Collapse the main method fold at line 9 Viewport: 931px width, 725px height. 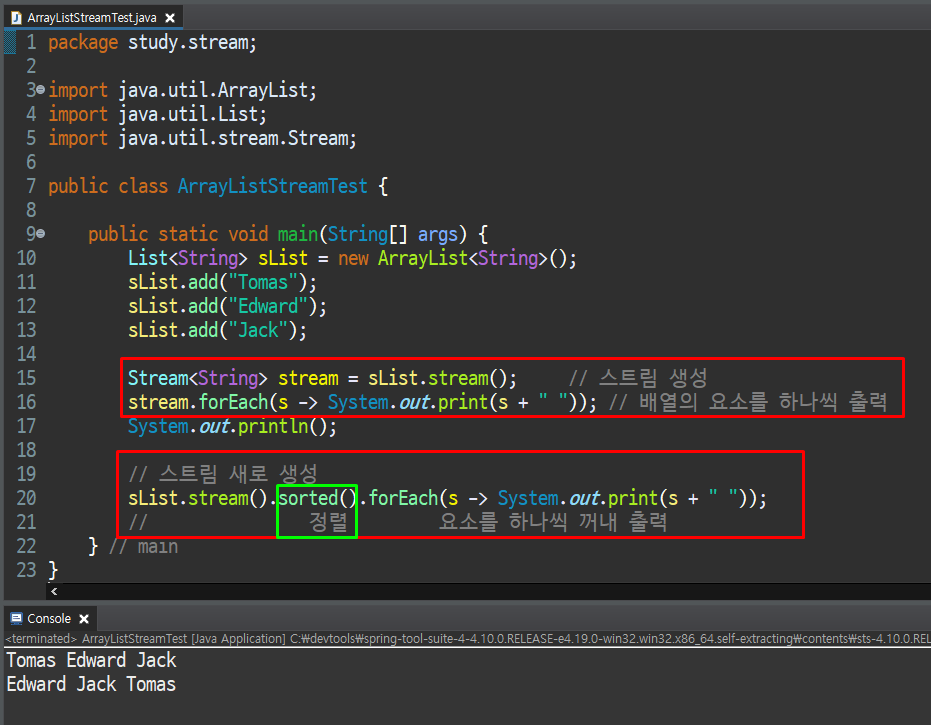click(x=40, y=234)
